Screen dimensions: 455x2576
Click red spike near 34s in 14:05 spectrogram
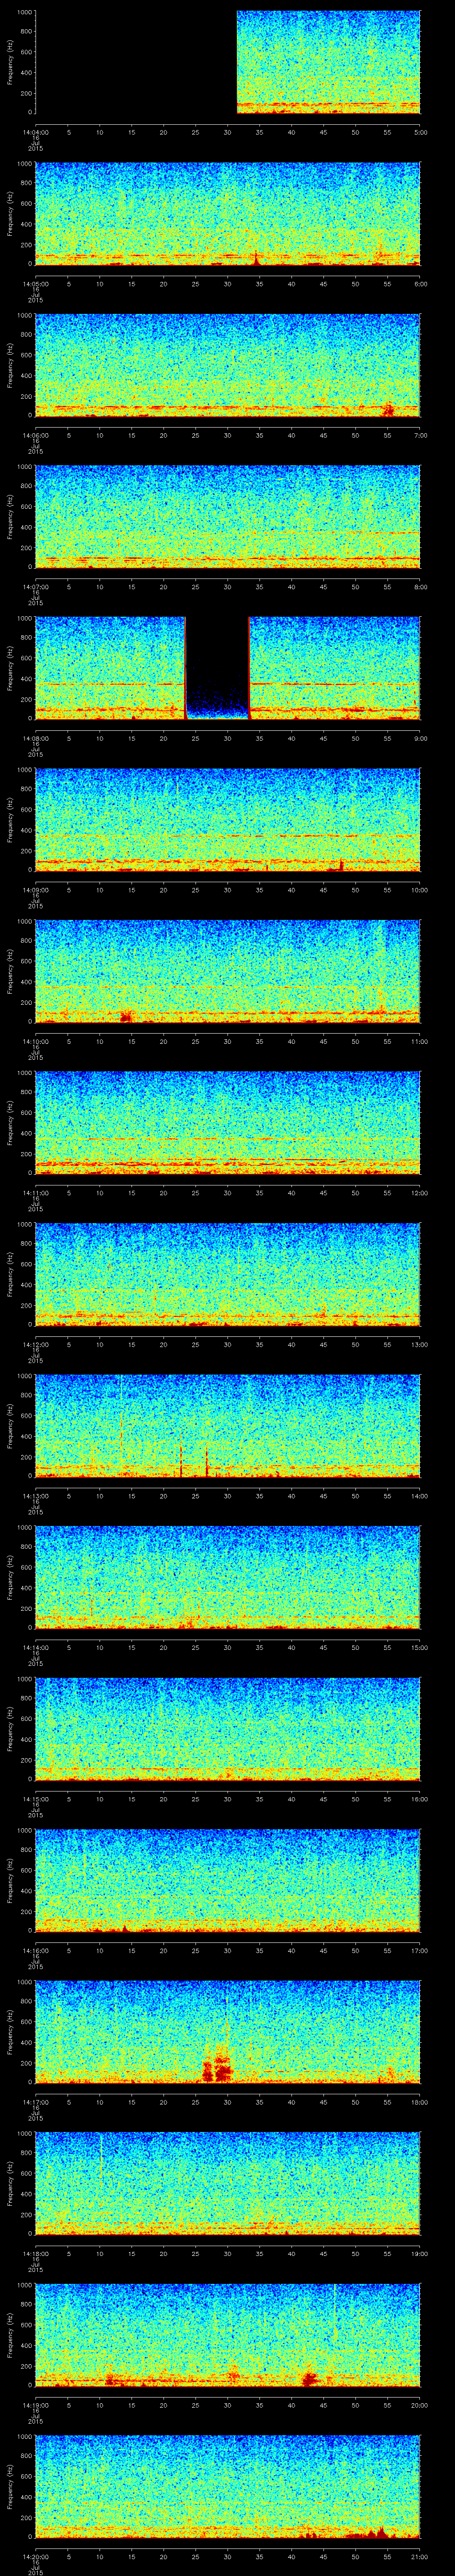[x=256, y=258]
